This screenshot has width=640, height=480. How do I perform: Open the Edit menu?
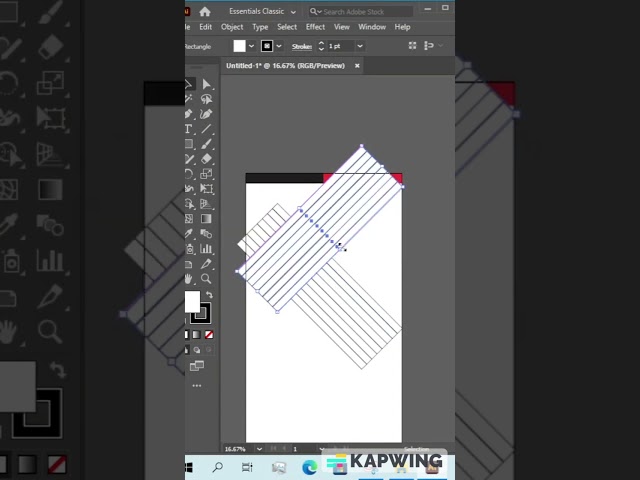point(205,27)
